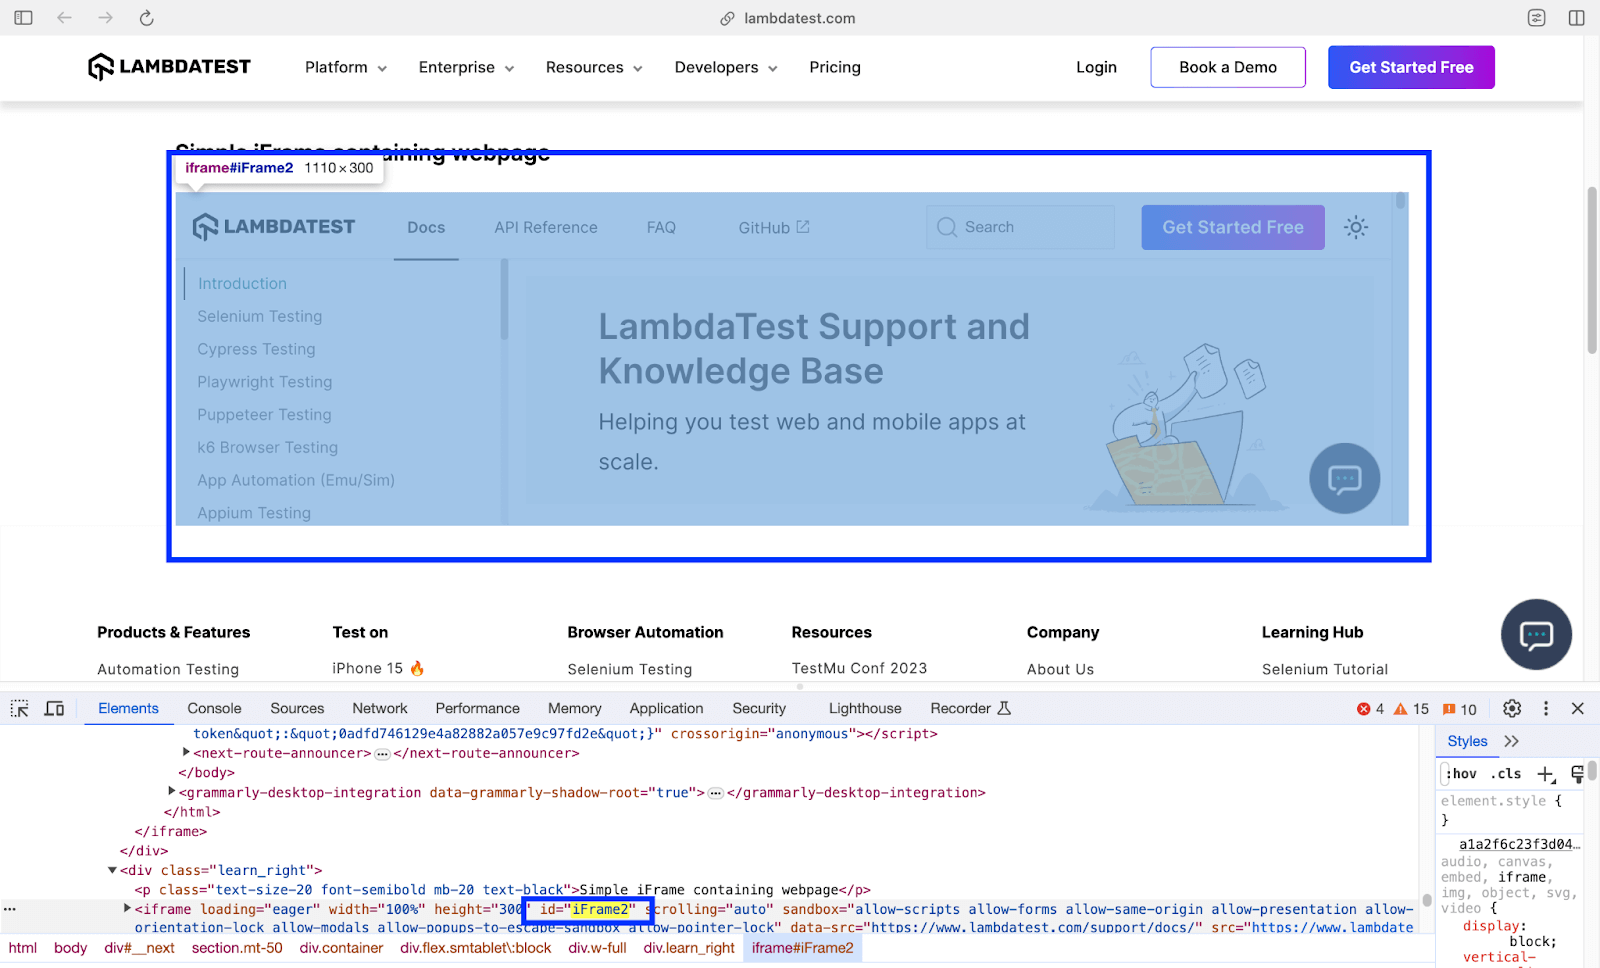Expand the iframe#iFrame2 node in the DOM tree
The width and height of the screenshot is (1600, 968).
[x=127, y=909]
